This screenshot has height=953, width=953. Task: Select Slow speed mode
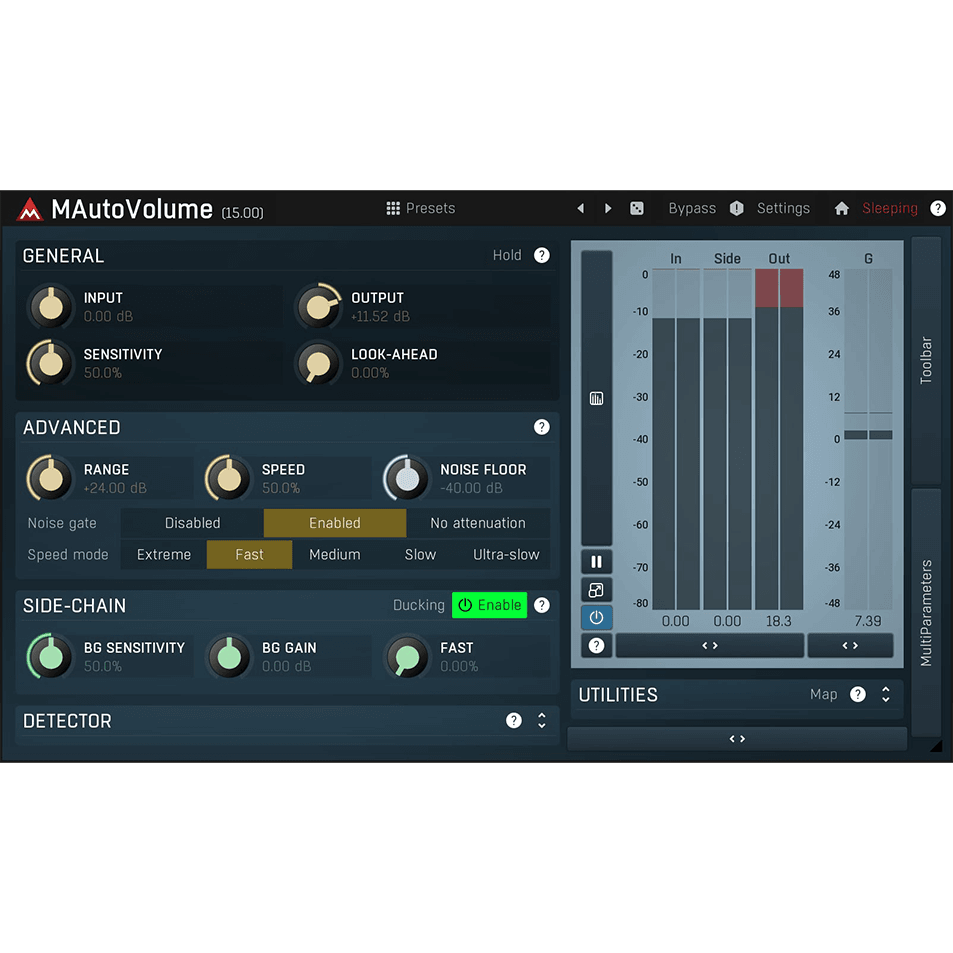point(421,555)
